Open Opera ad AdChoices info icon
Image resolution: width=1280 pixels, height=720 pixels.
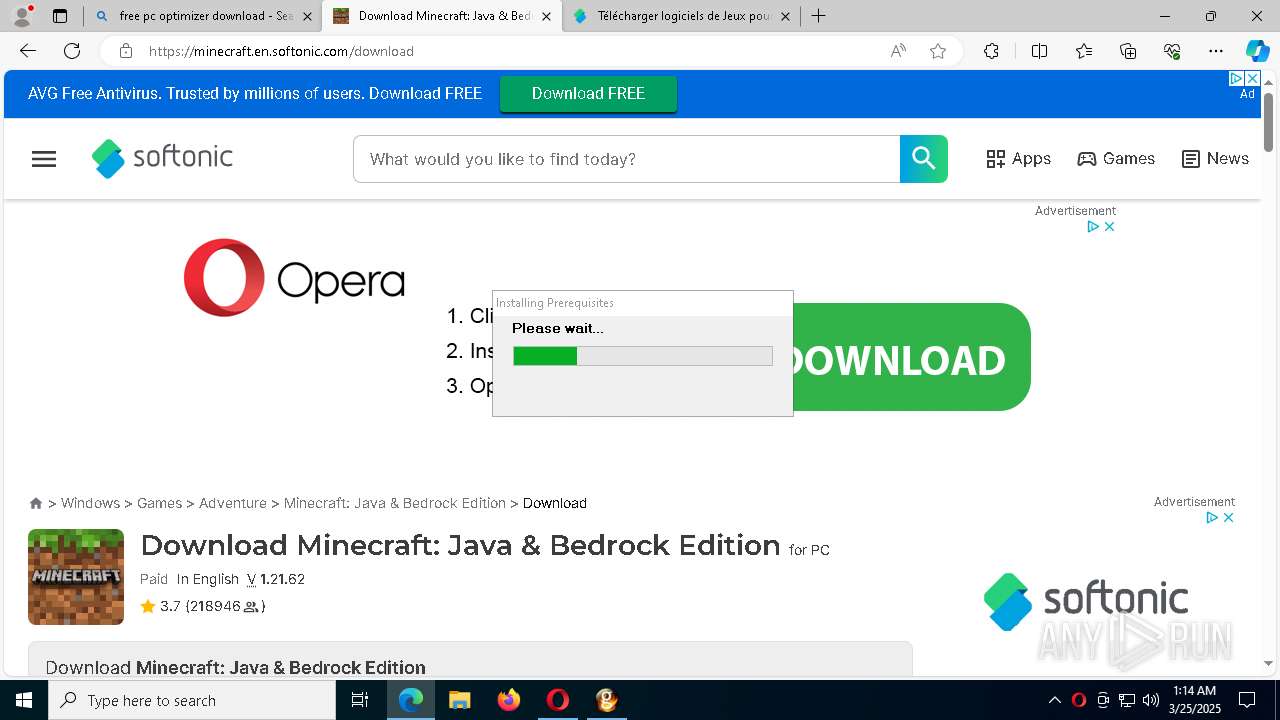1093,227
